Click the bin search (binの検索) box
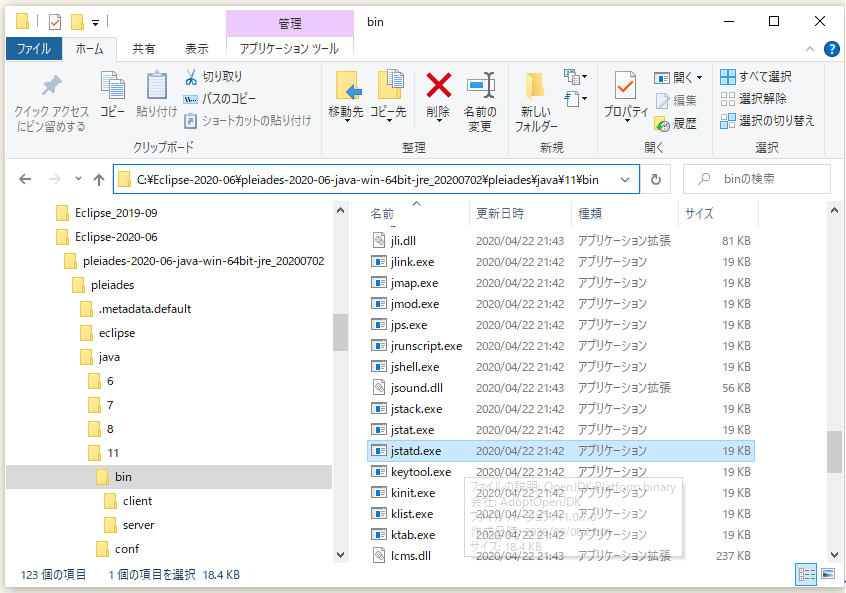Viewport: 846px width, 593px height. (756, 179)
